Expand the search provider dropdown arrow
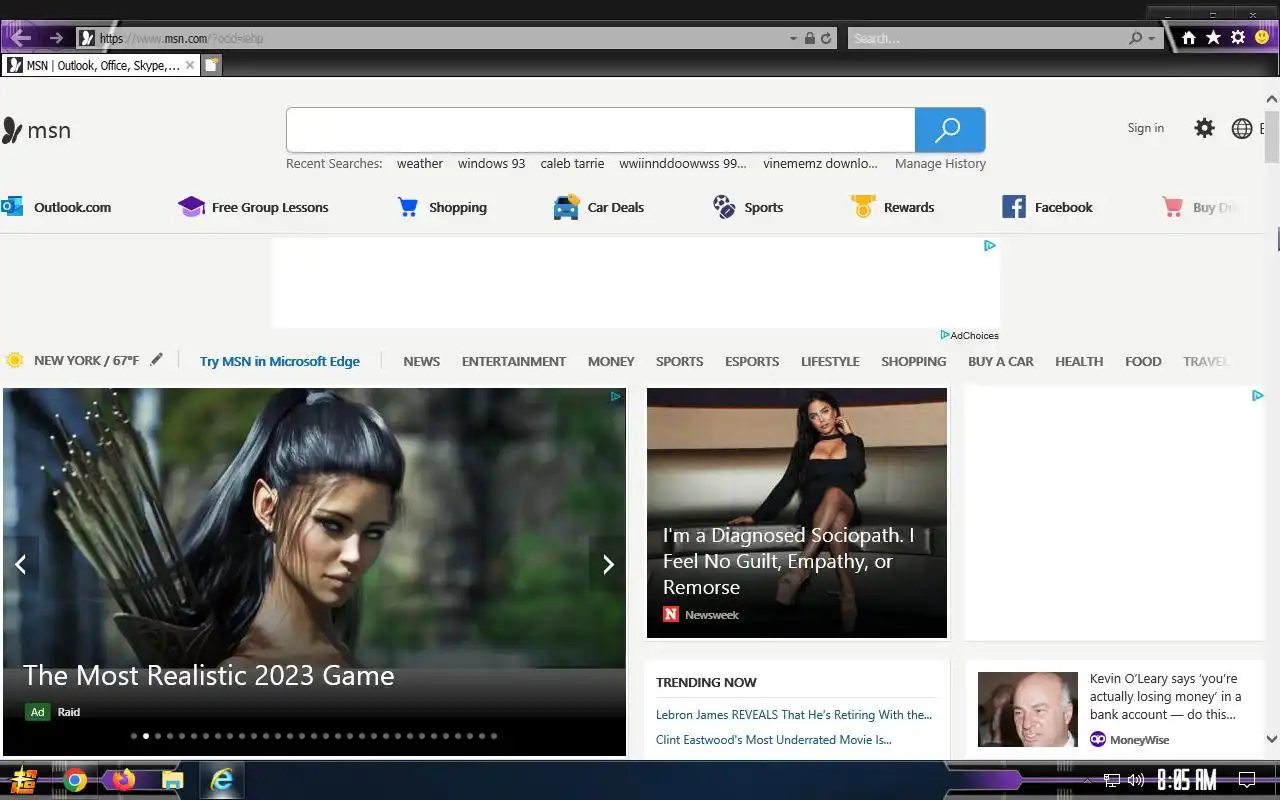Screen dimensions: 1280x800 point(1151,38)
